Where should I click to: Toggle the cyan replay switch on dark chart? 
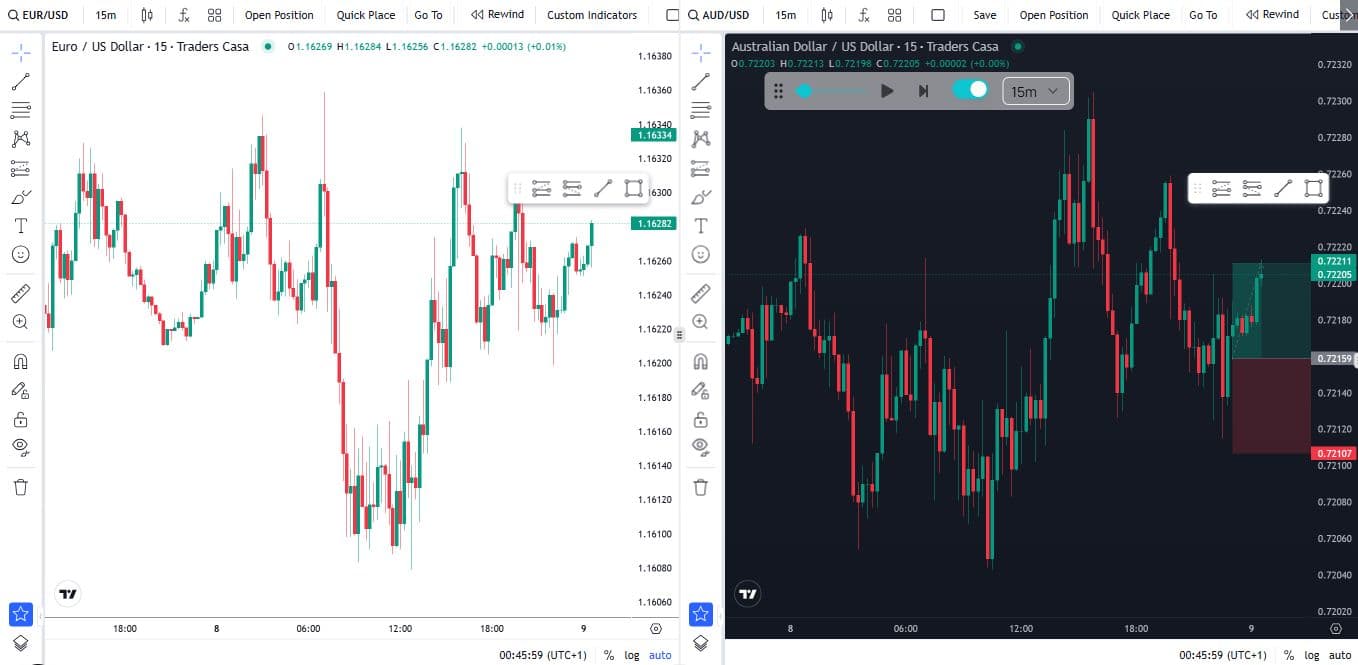(x=969, y=90)
